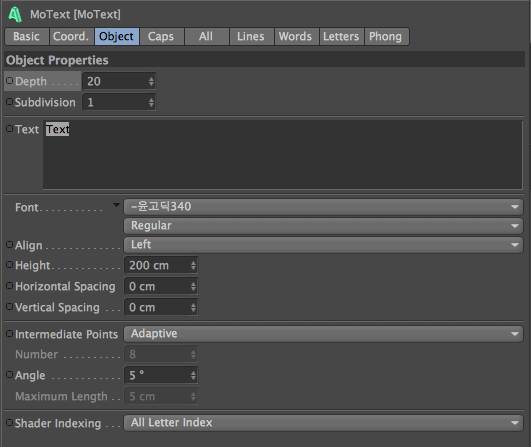
Task: Toggle the Align parameter keyframe dot
Action: (9, 244)
